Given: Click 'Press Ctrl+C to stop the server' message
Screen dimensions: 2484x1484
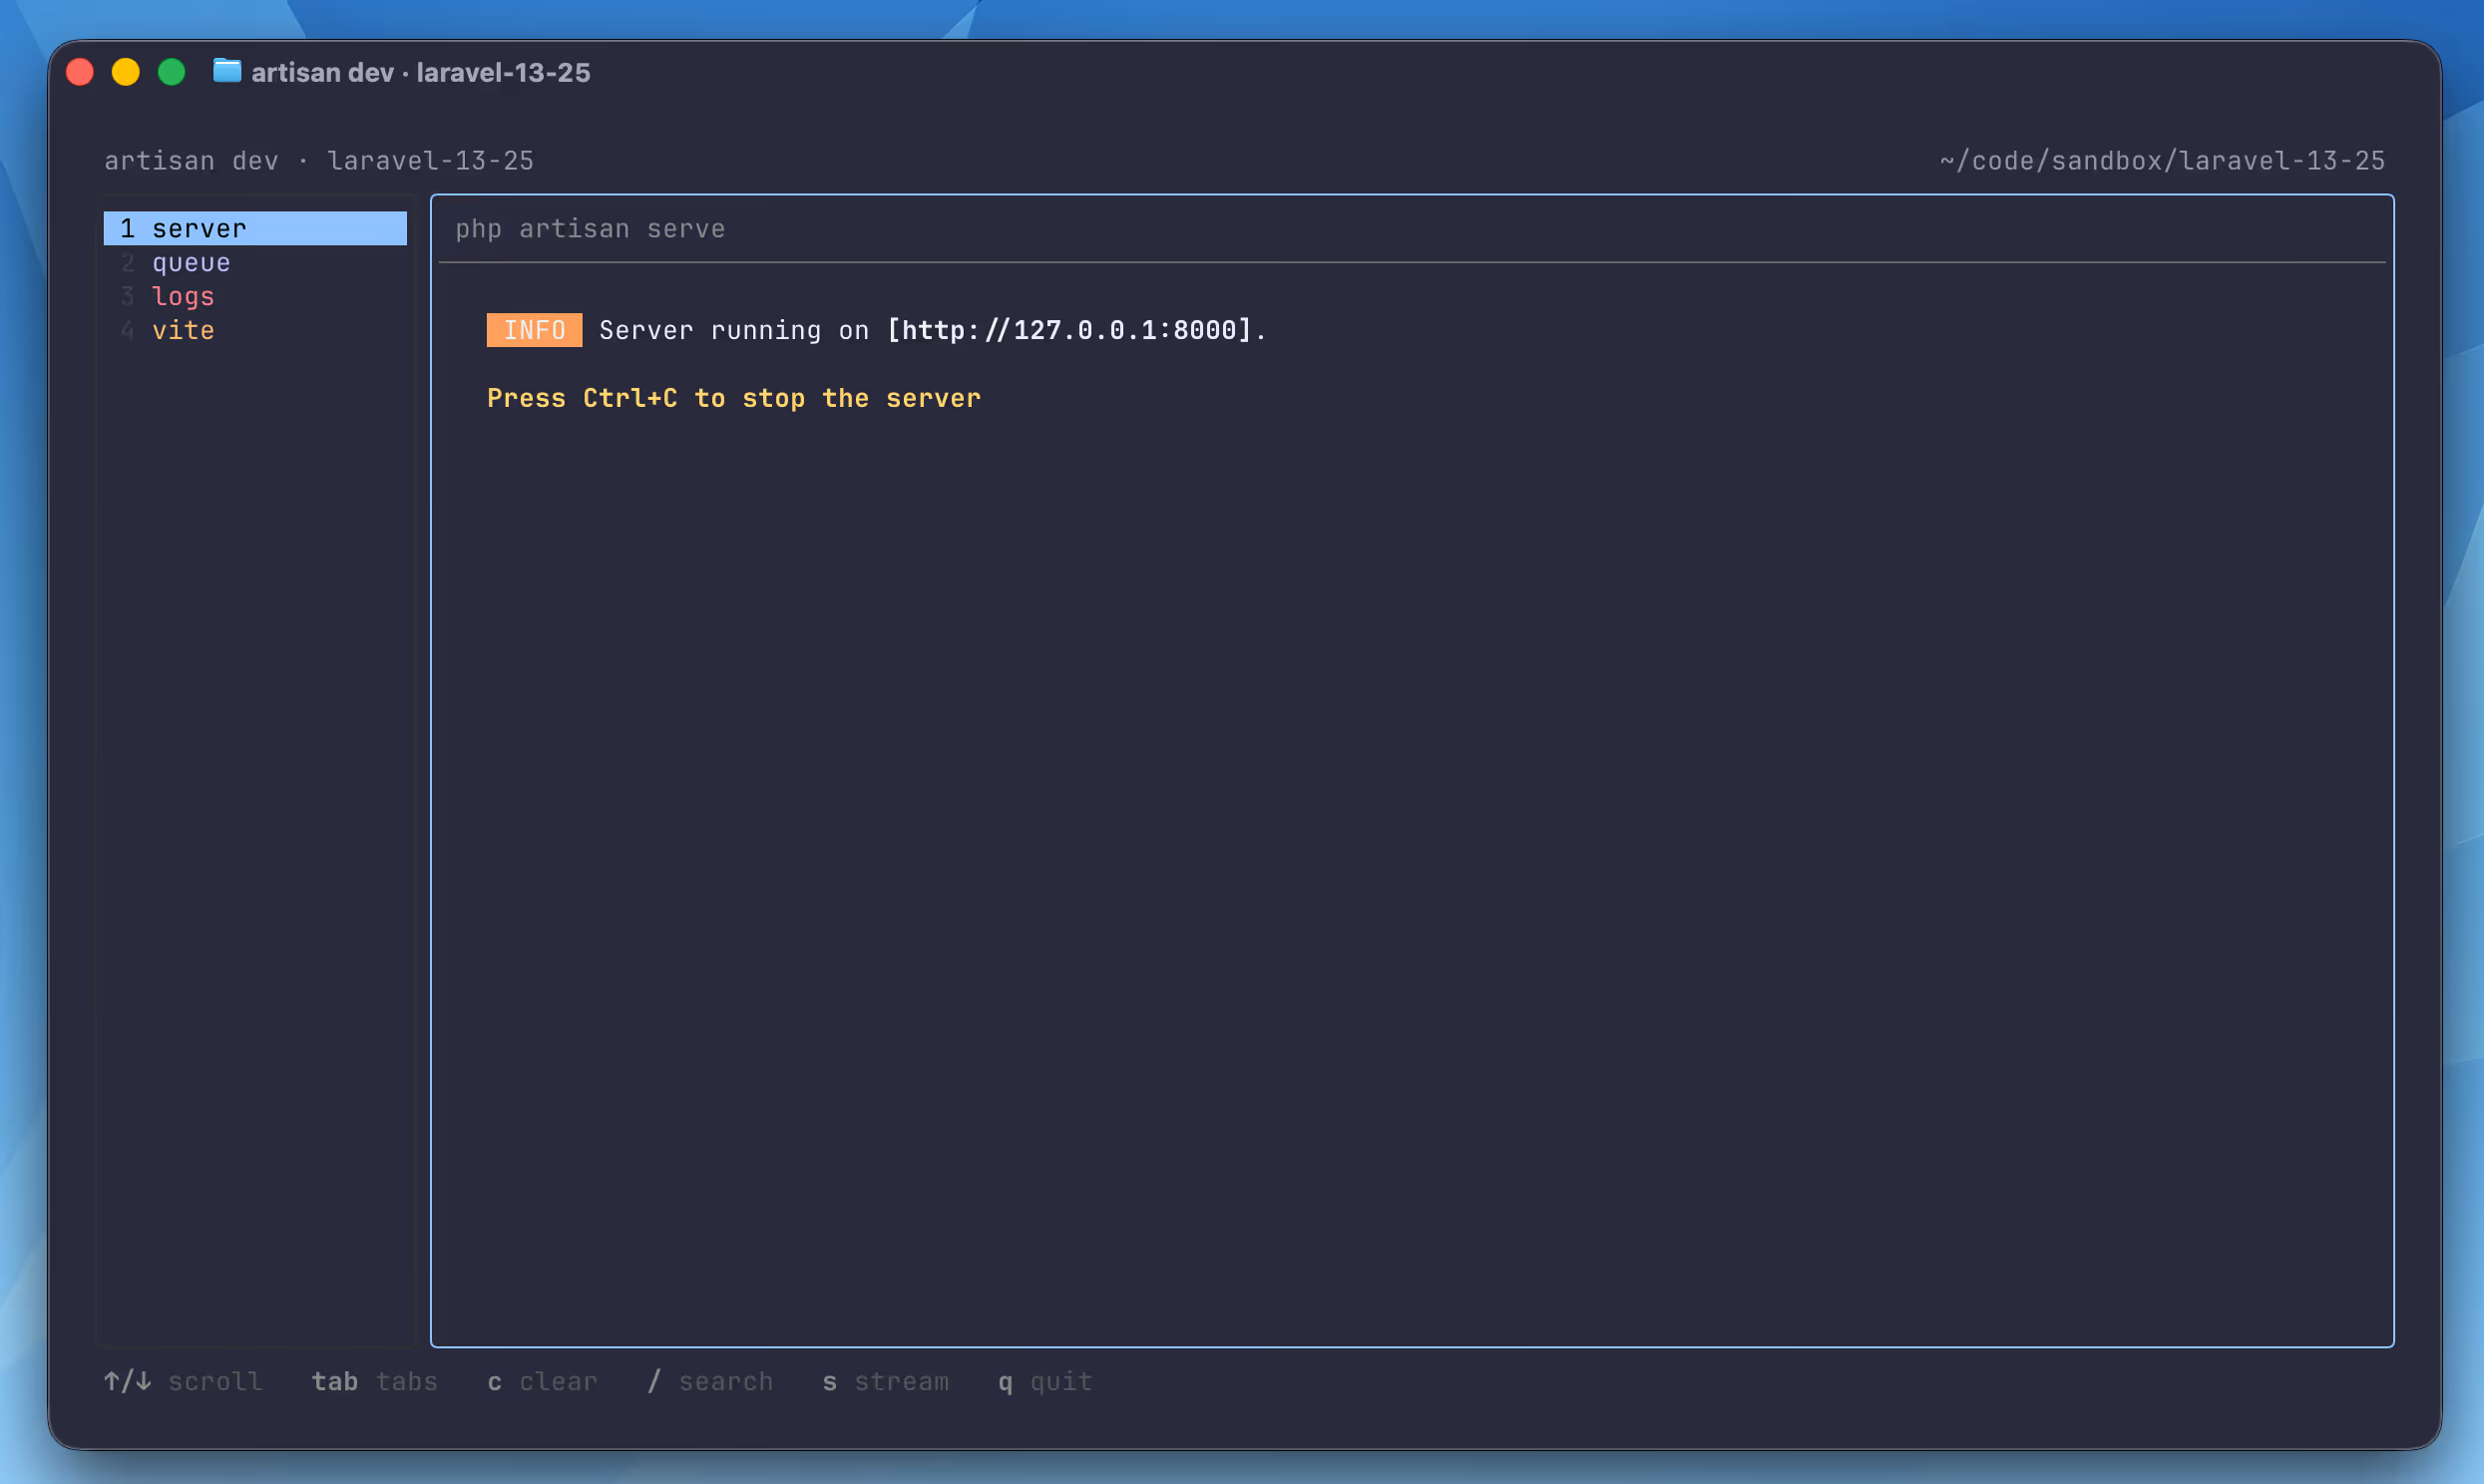Looking at the screenshot, I should click(x=734, y=398).
